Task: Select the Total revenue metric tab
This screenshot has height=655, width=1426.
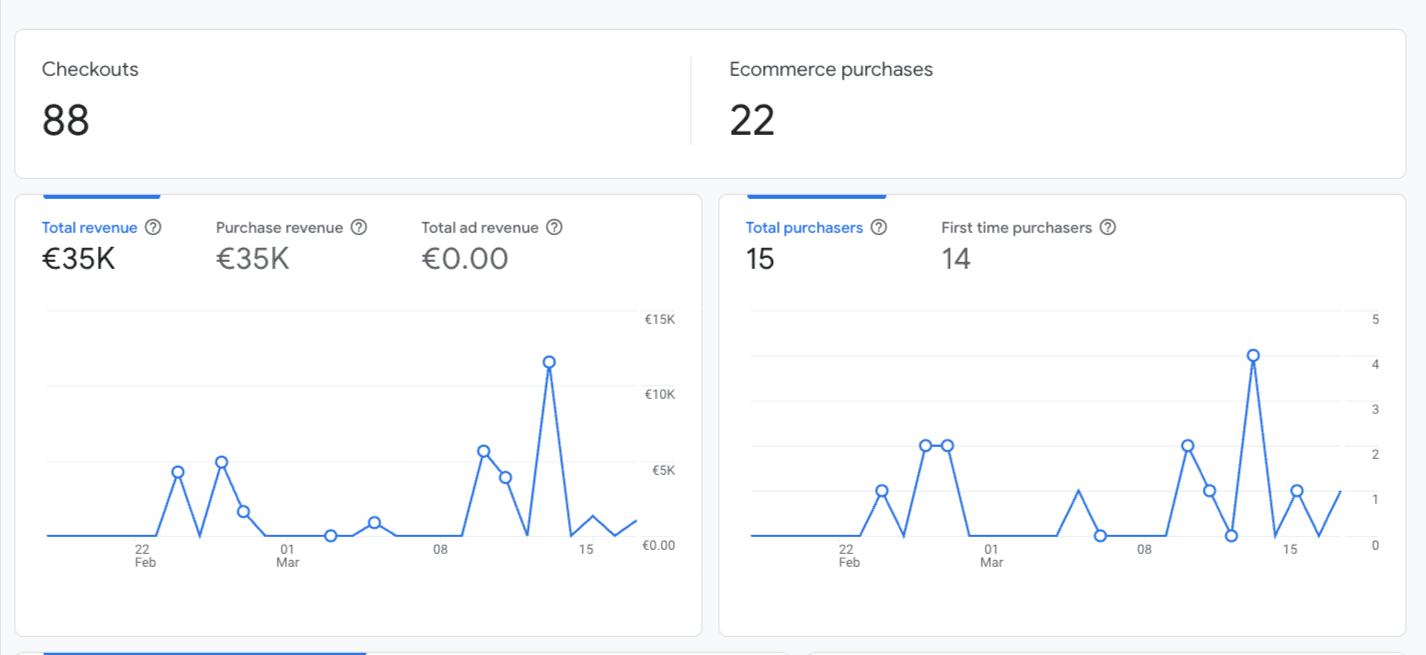Action: coord(89,227)
